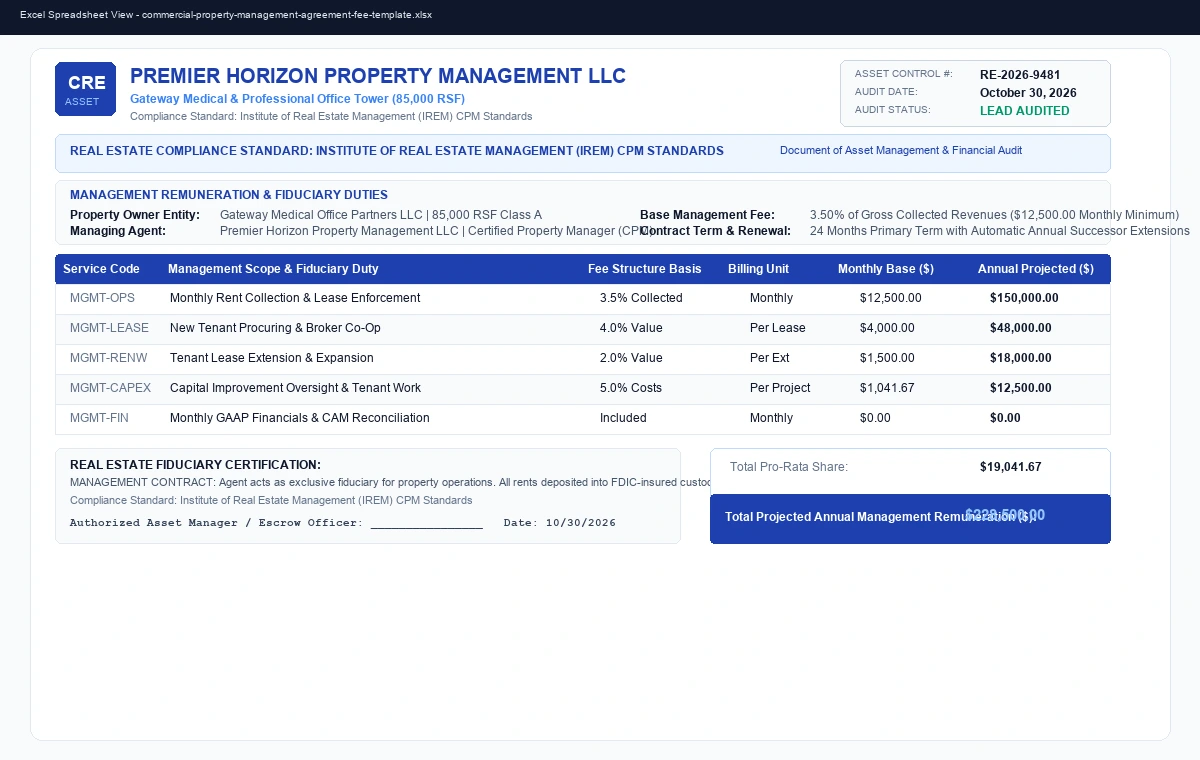Screen dimensions: 1200x760
Task: Click the $12,500.00 monthly base cell
Action: (891, 298)
